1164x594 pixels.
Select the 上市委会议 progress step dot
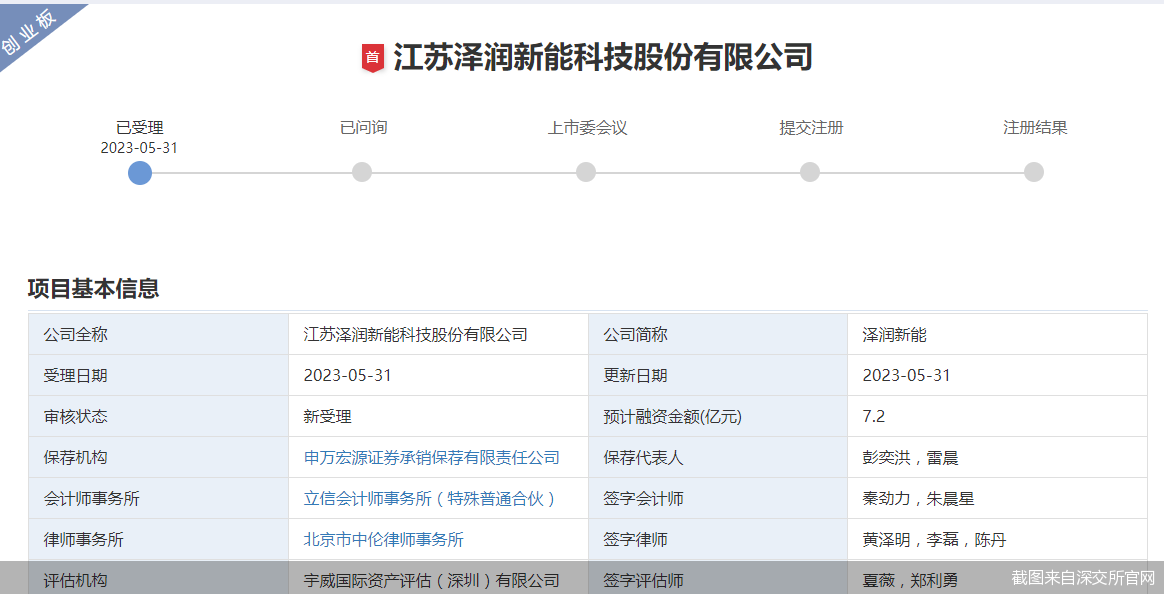tap(586, 172)
